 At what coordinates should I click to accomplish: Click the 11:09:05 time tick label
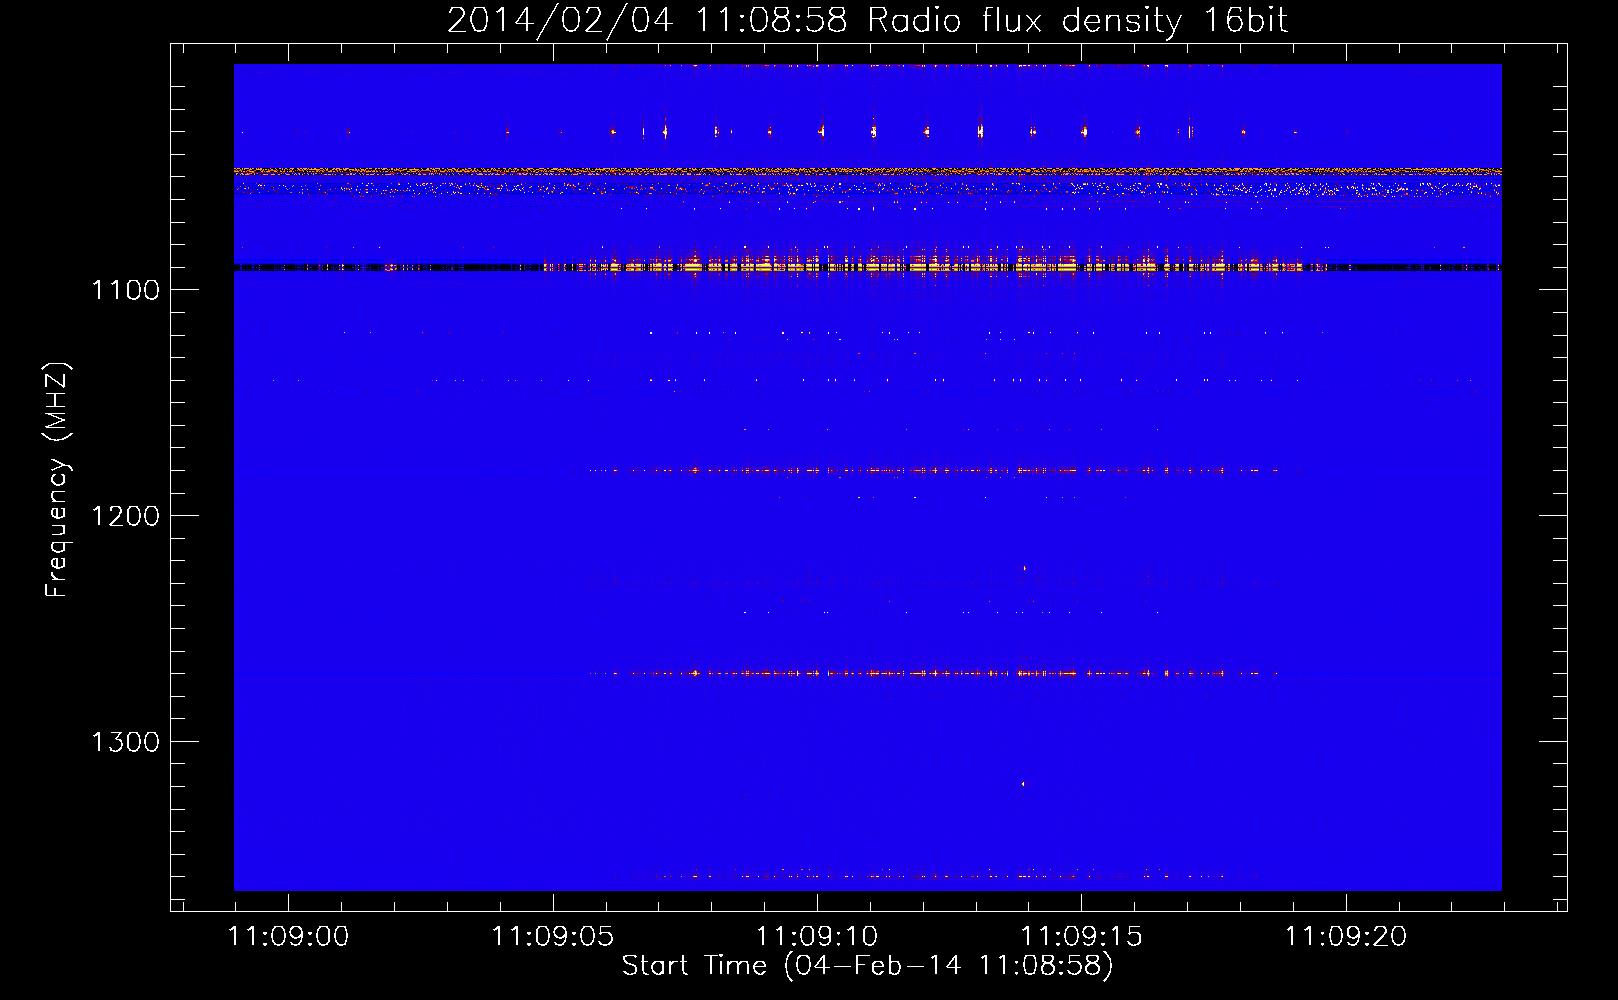pyautogui.click(x=552, y=937)
